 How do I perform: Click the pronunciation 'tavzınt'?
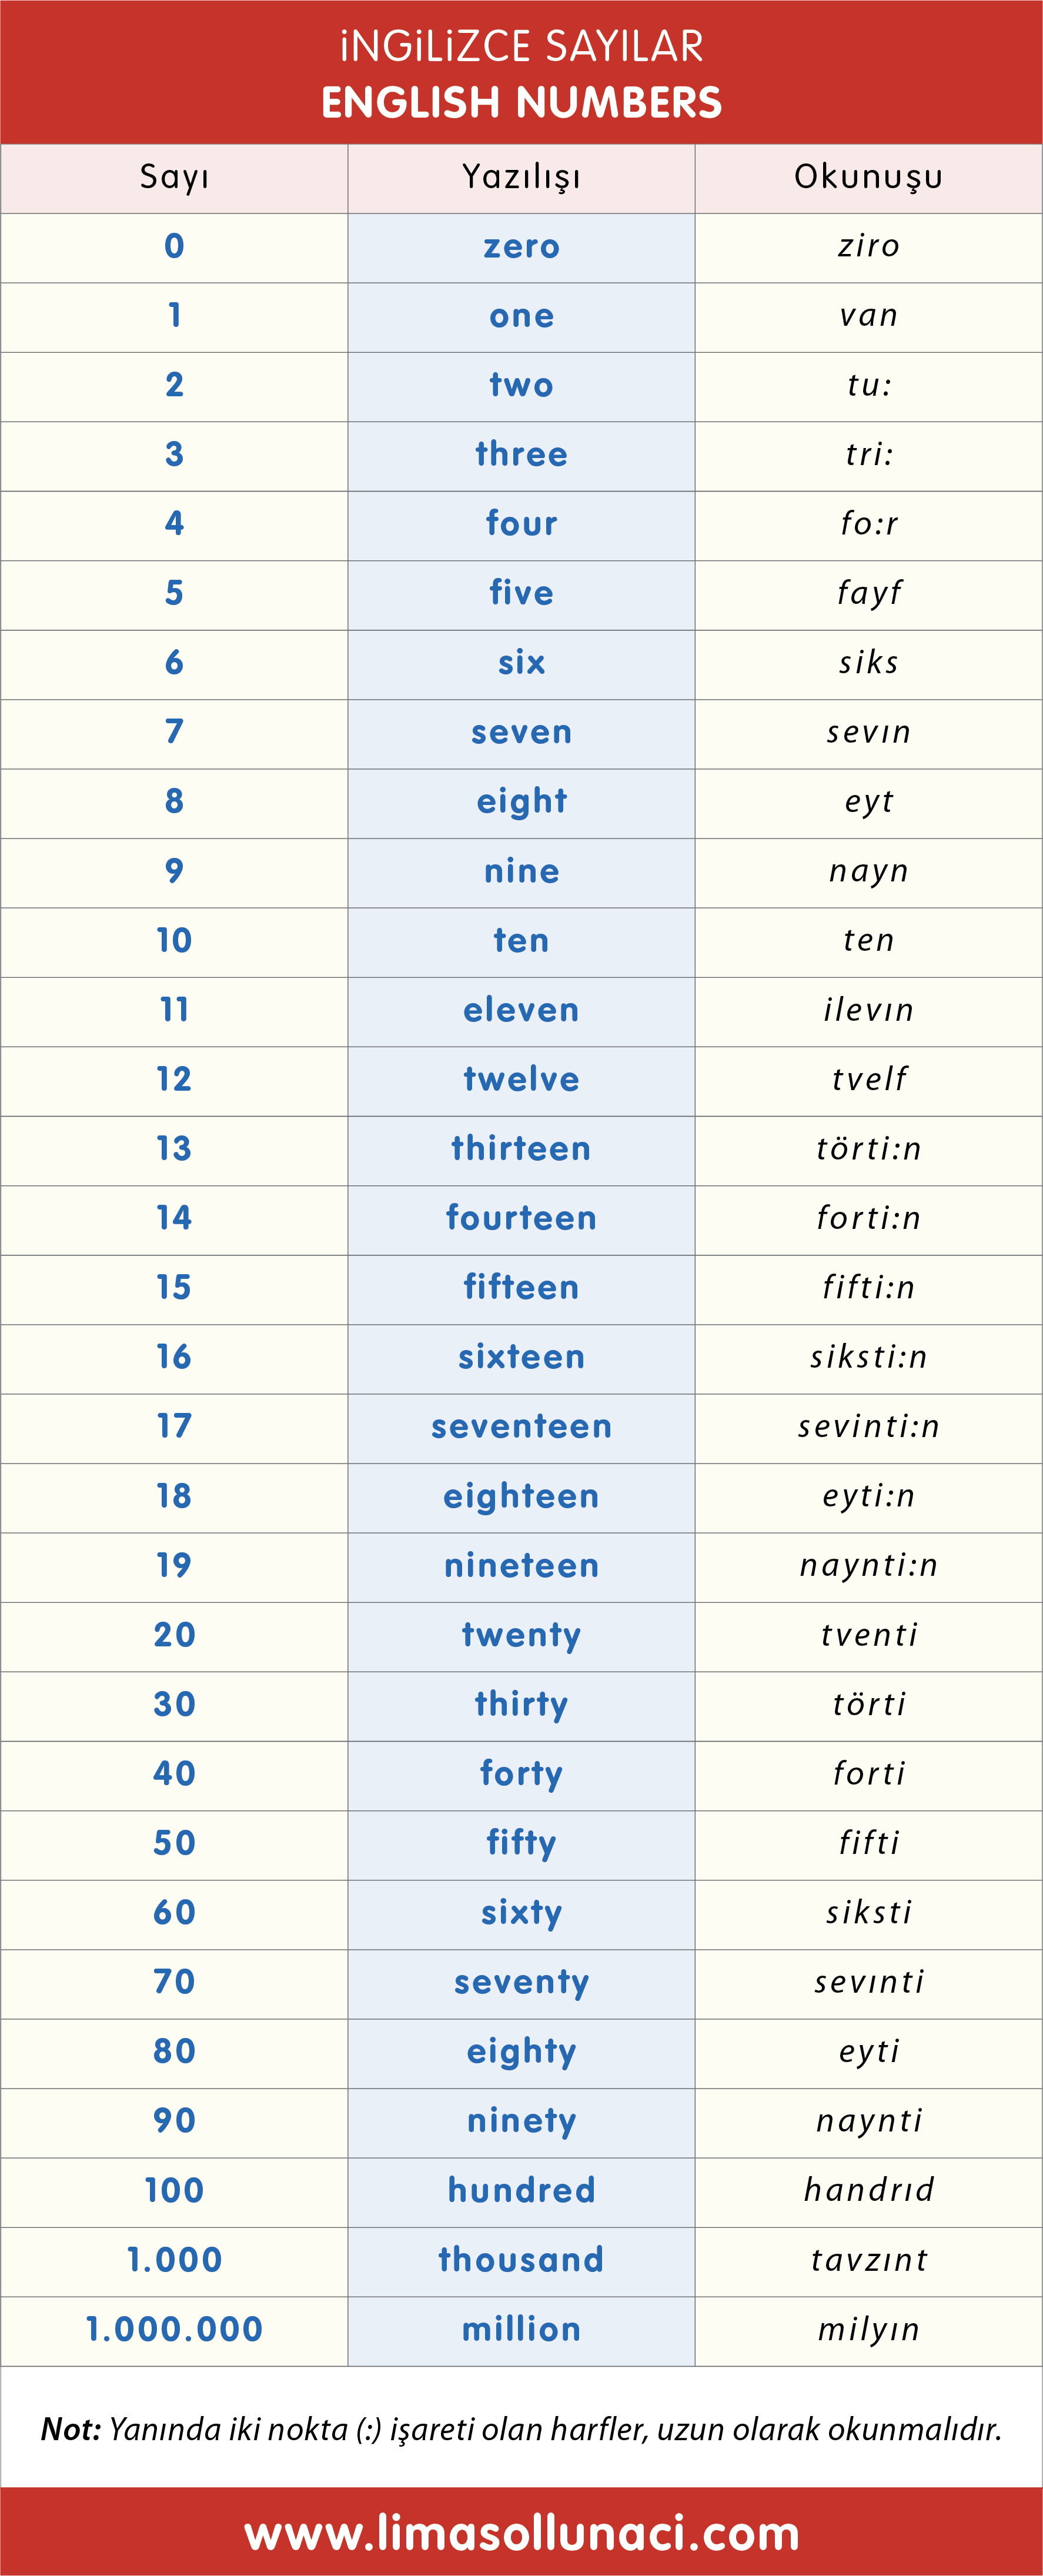868,2260
